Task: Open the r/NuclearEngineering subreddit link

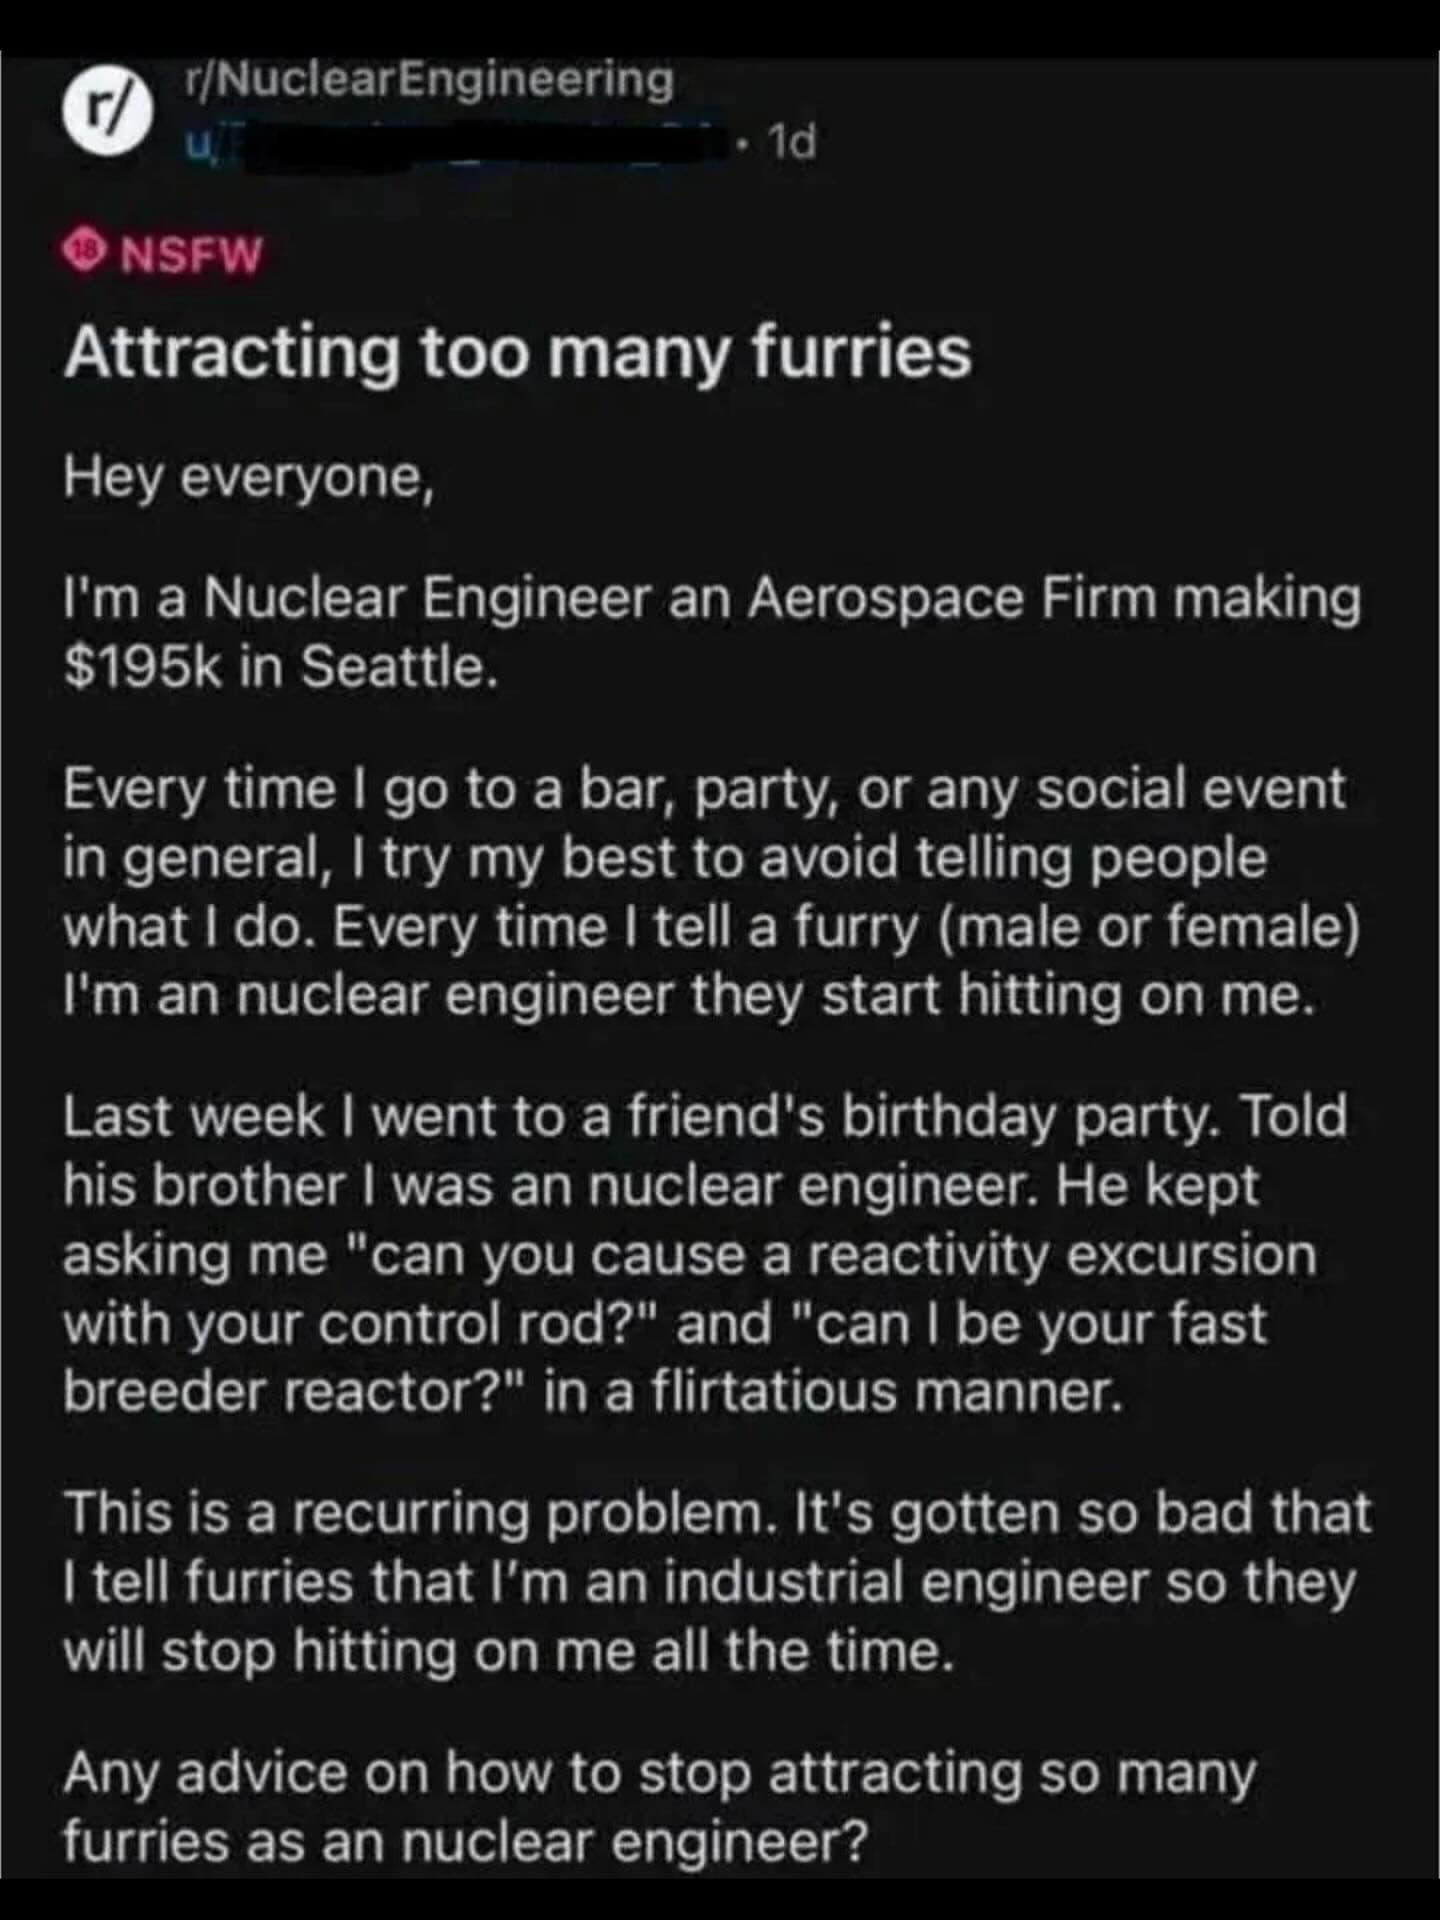Action: [x=431, y=79]
